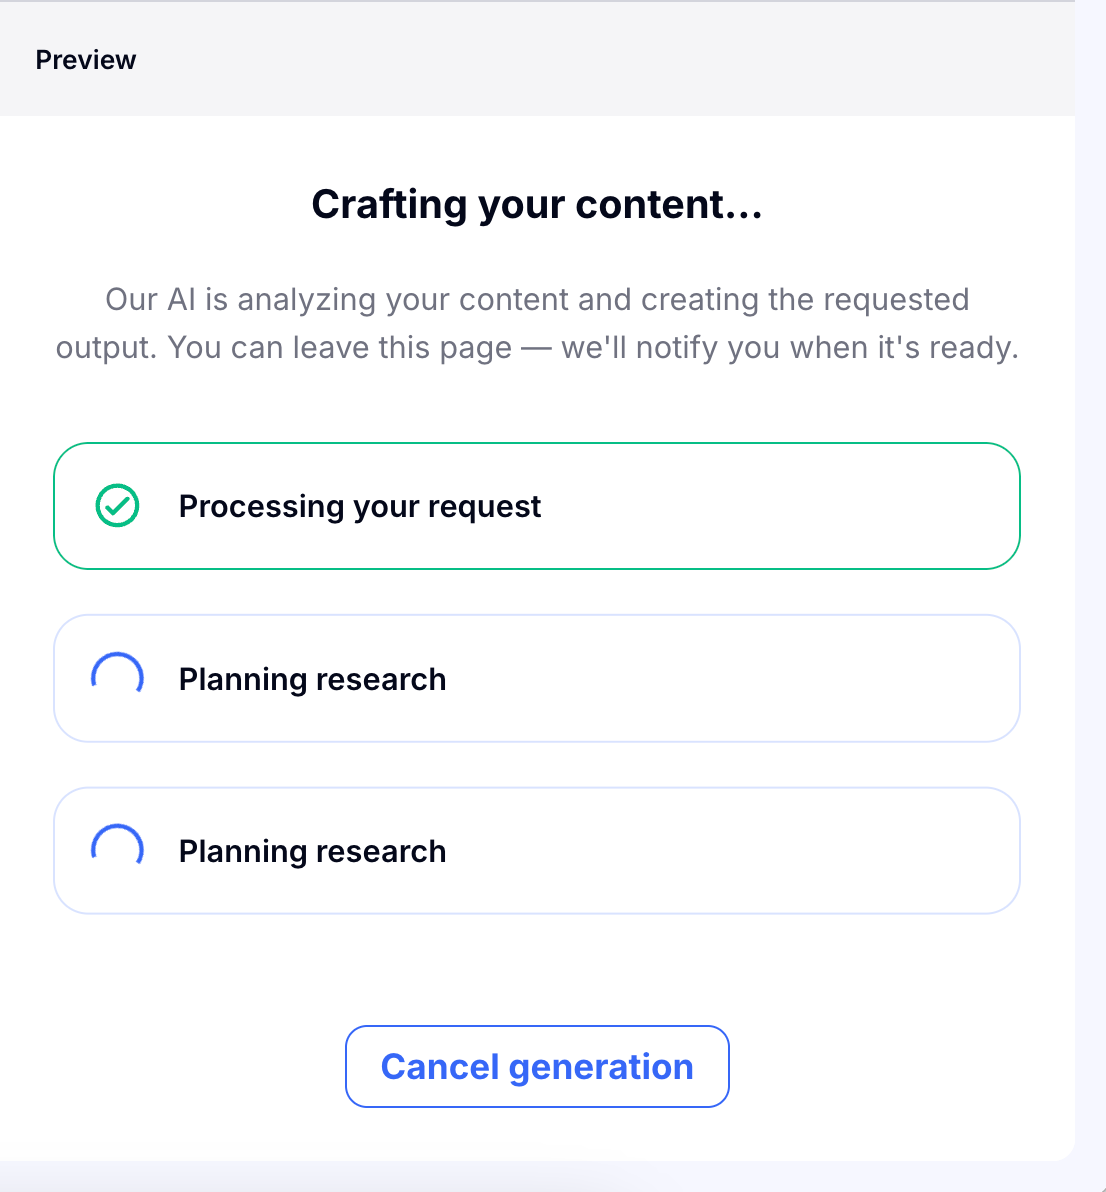
Task: Click the word 'generation' in the cancel button
Action: tap(601, 1067)
